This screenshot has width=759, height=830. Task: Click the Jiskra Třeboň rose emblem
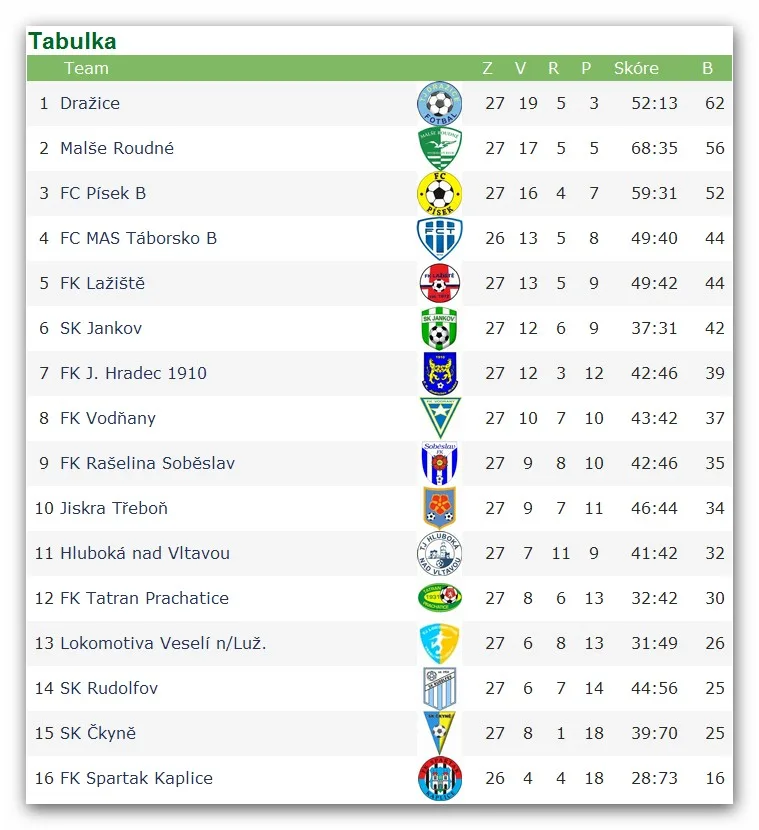pos(439,508)
